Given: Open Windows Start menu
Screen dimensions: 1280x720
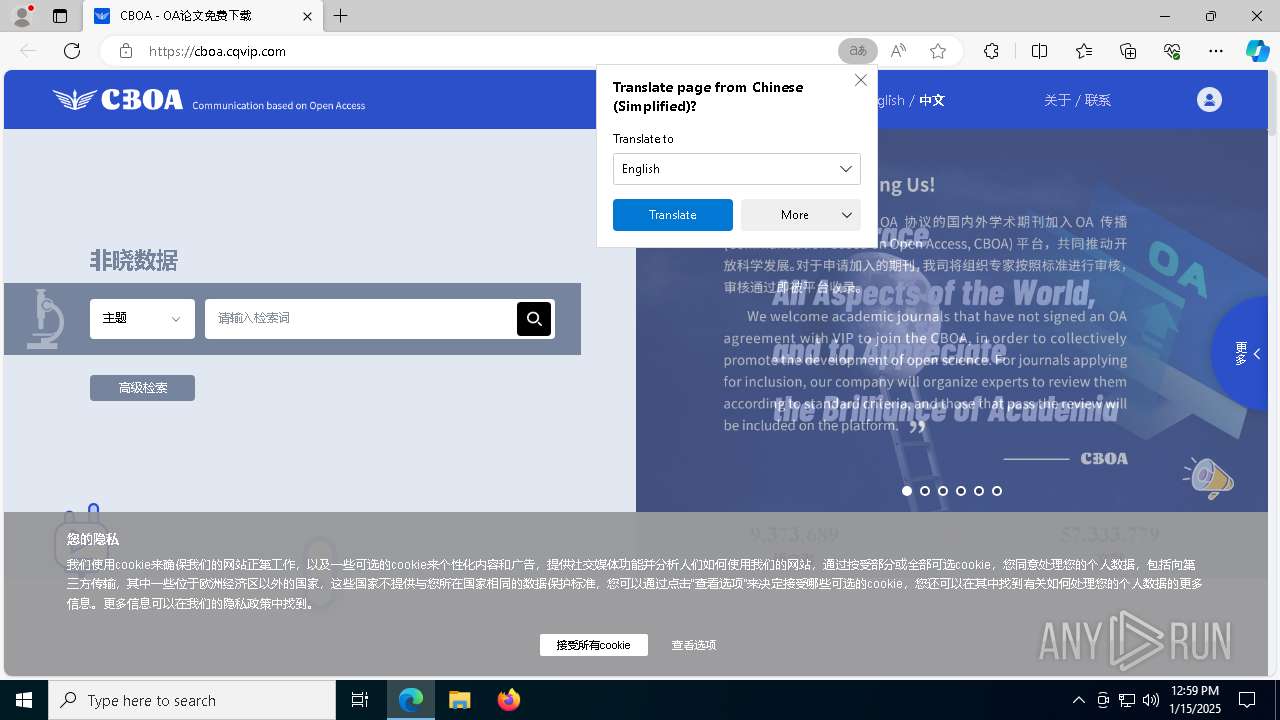Looking at the screenshot, I should click(x=24, y=700).
